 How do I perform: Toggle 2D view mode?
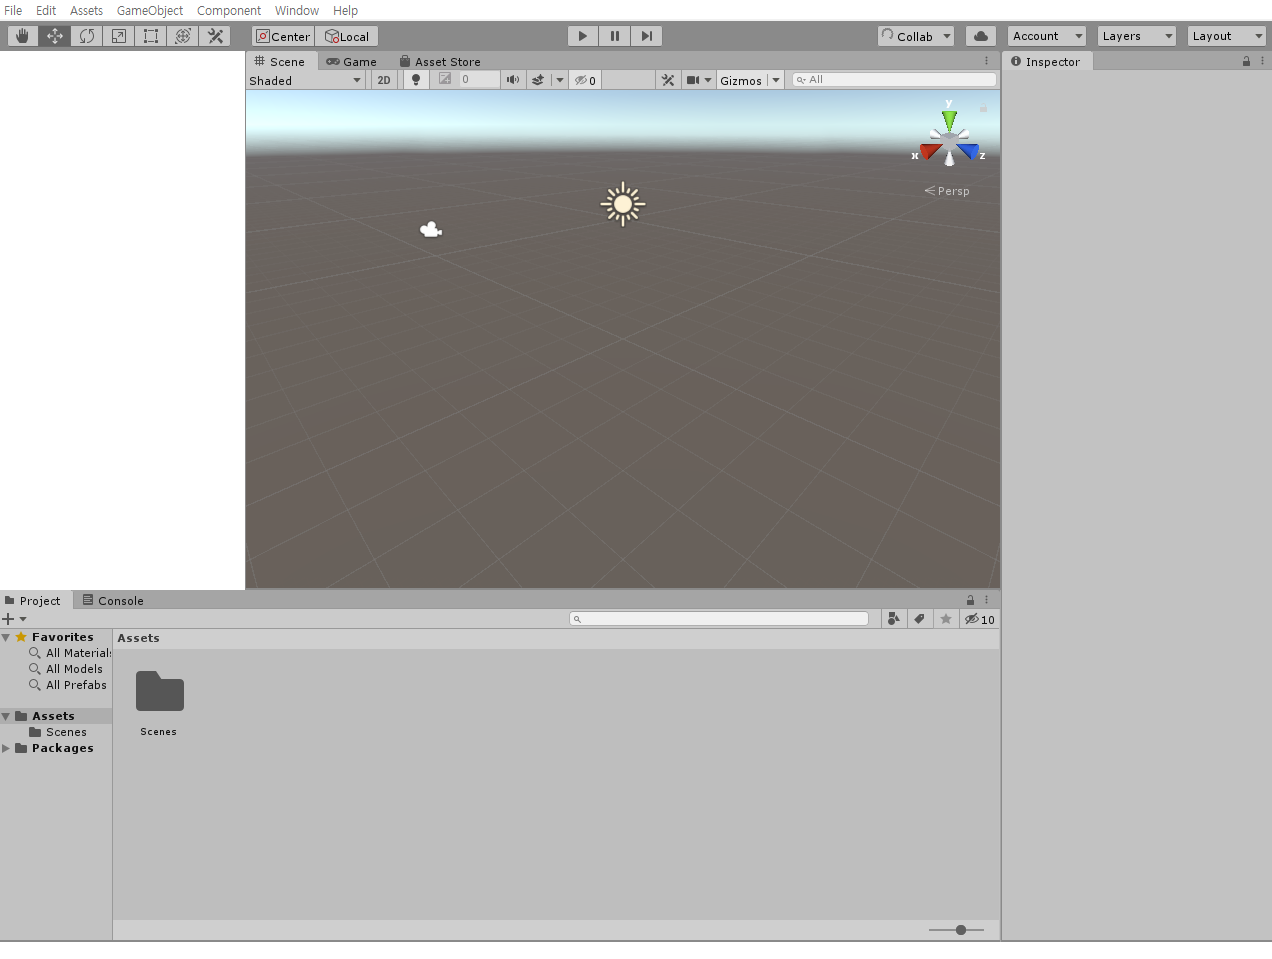coord(384,80)
